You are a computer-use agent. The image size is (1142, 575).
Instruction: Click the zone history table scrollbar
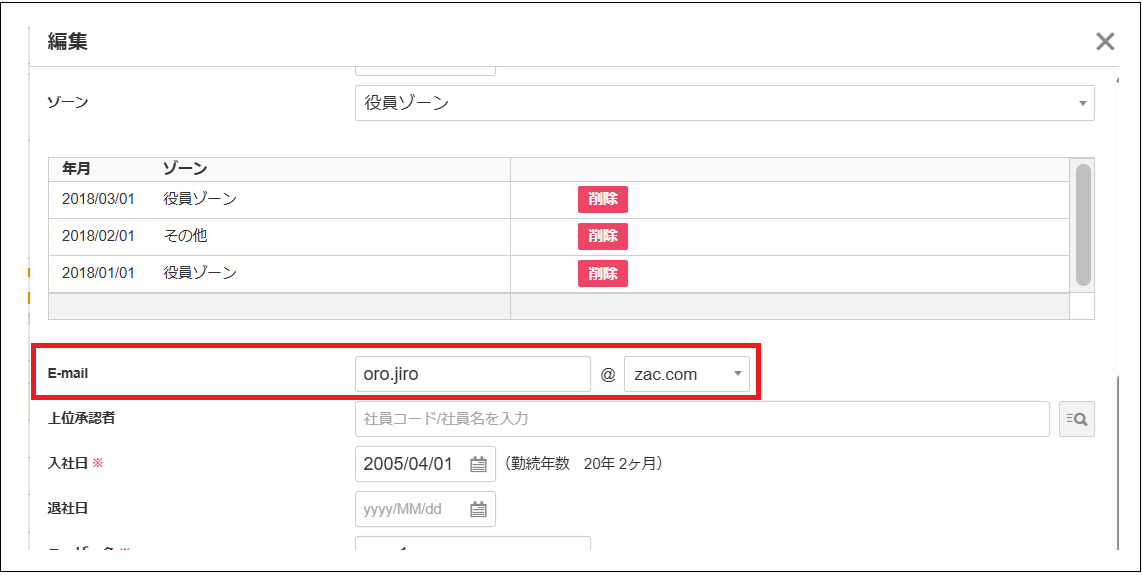[x=1083, y=225]
